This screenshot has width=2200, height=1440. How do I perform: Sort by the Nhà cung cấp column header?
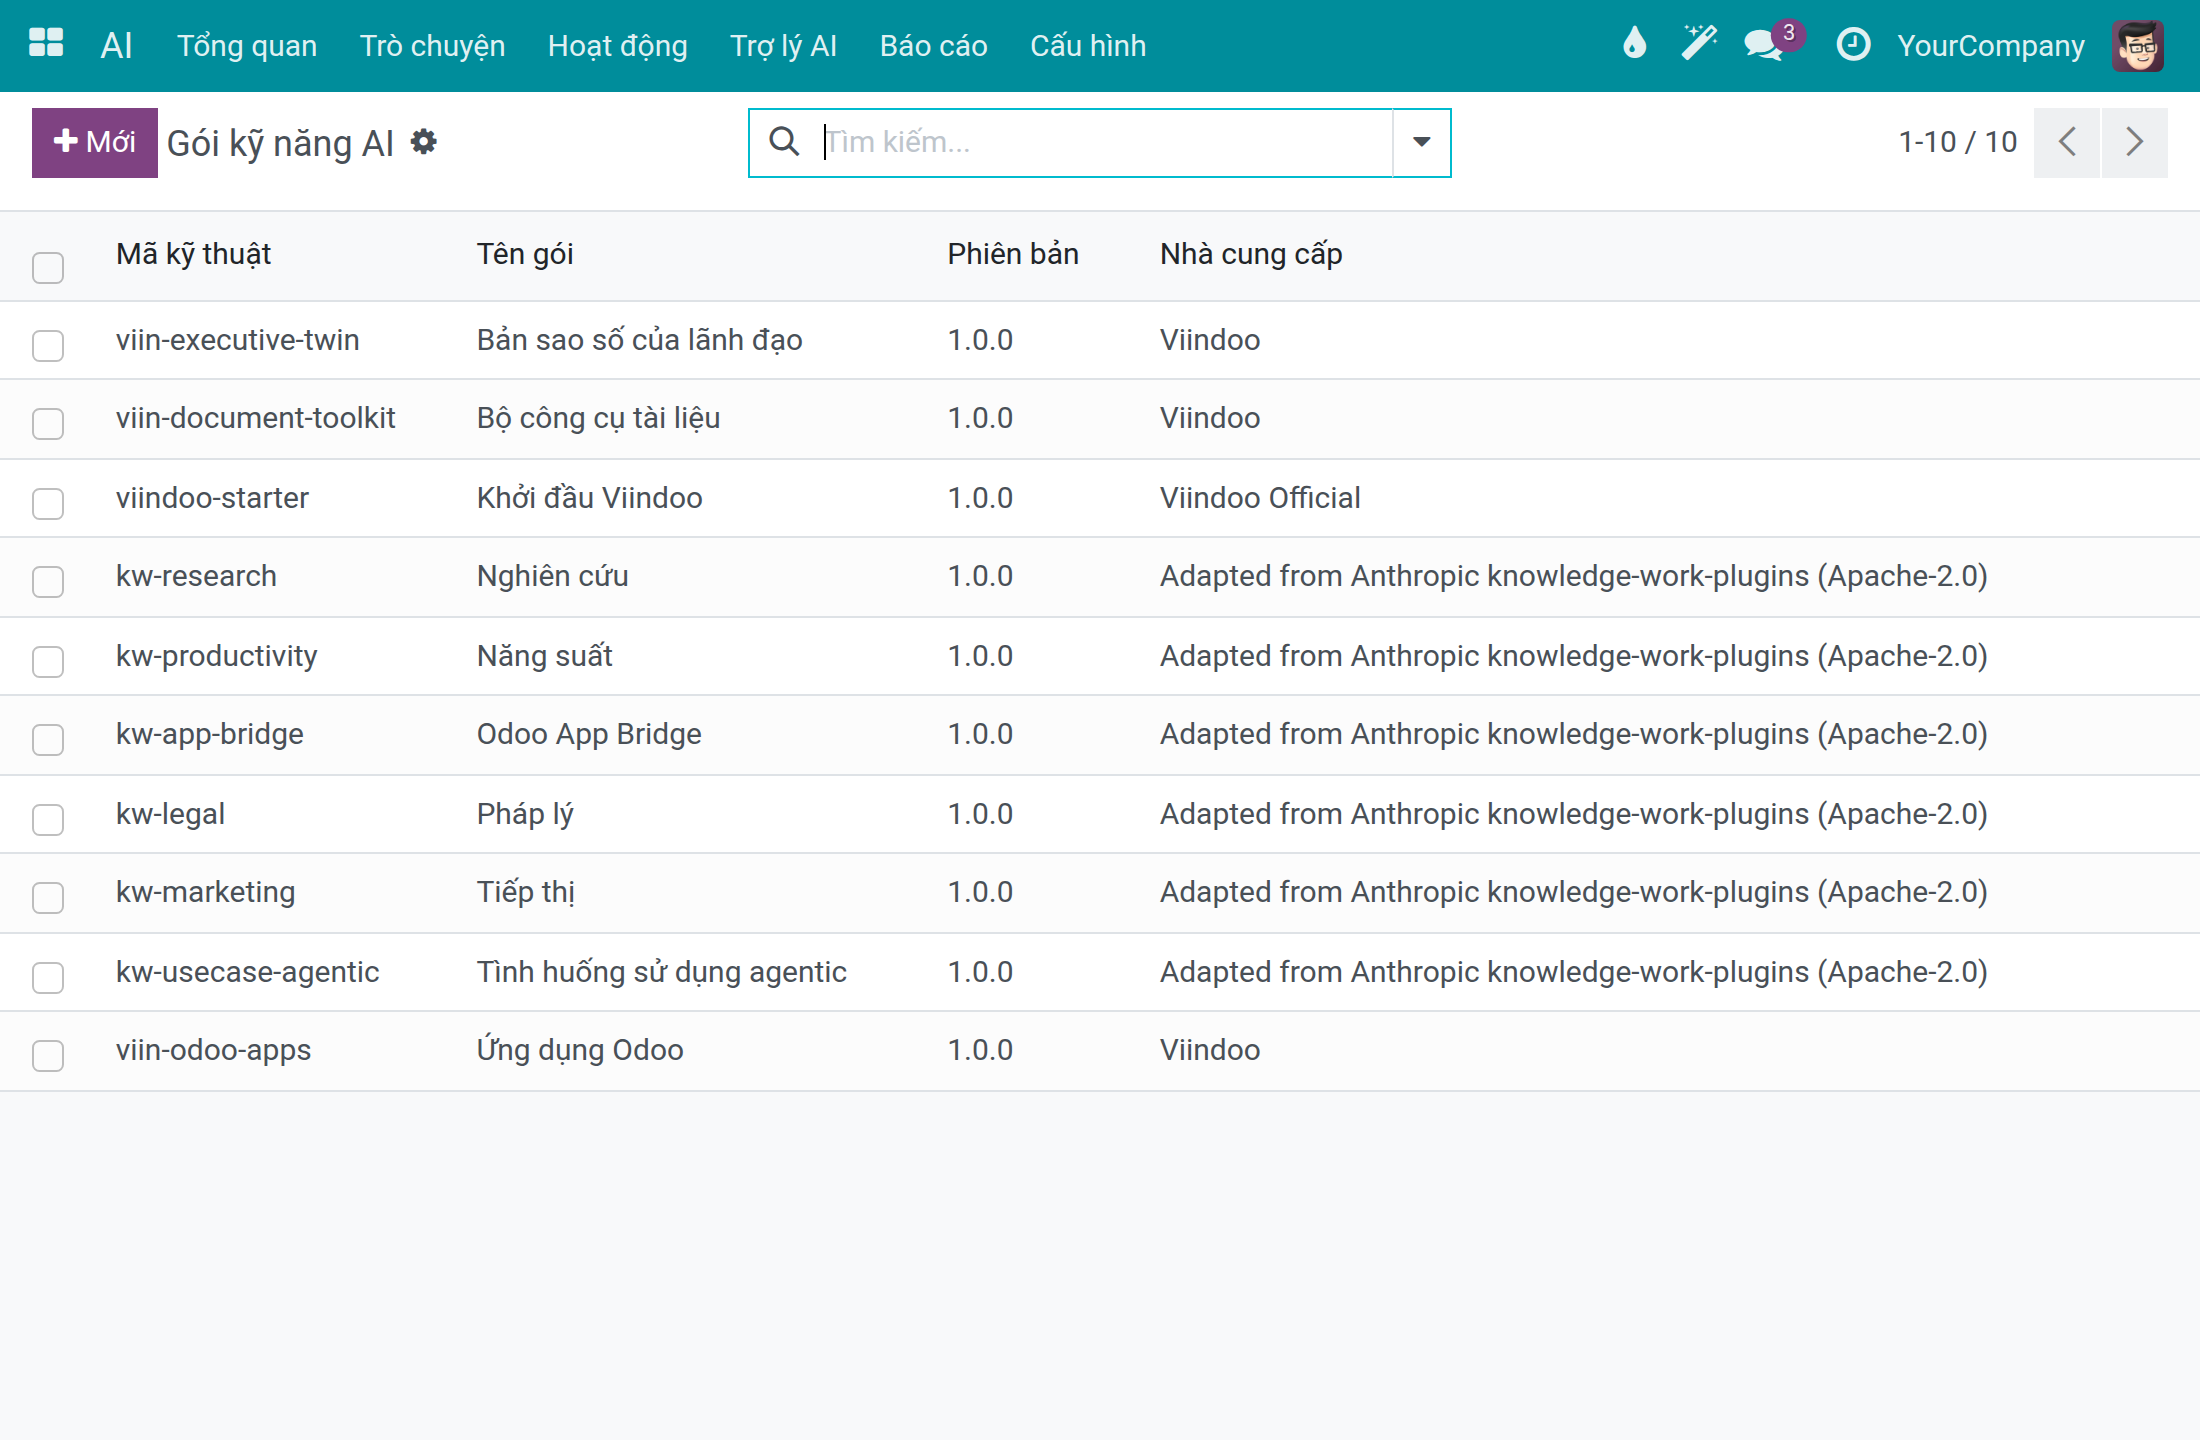coord(1251,254)
